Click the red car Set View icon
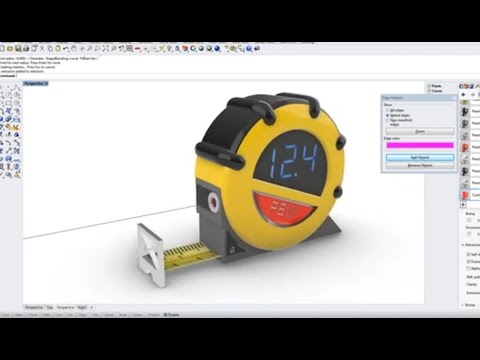Screen dimensions: 480x360 138,49
